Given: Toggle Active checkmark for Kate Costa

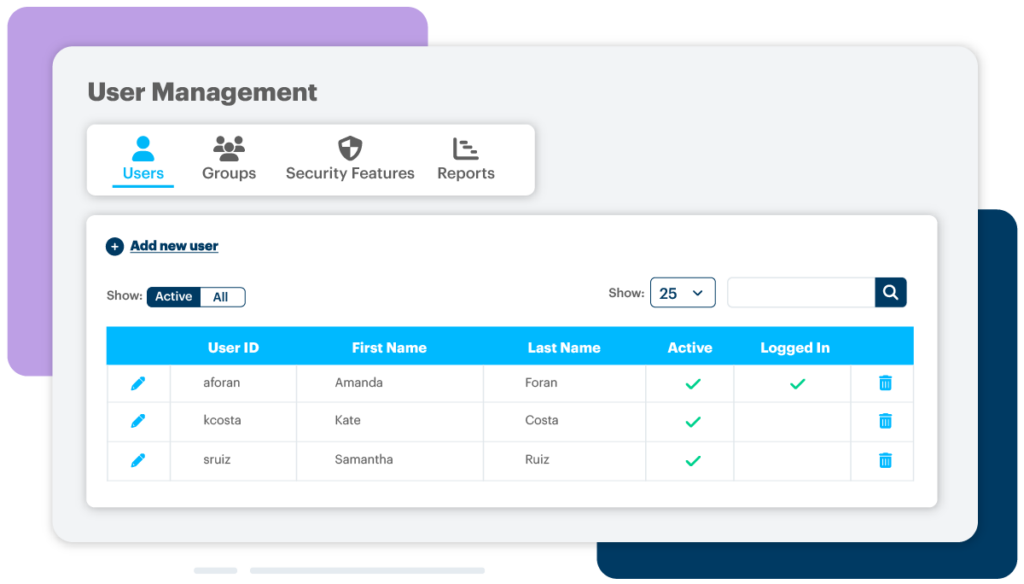Looking at the screenshot, I should (692, 422).
